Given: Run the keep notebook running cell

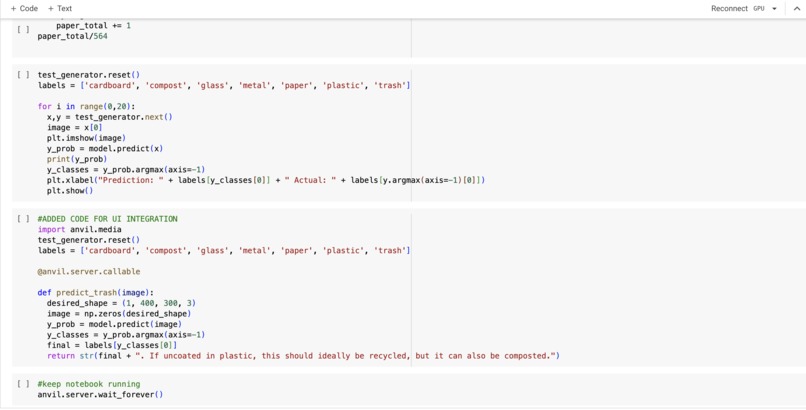Looking at the screenshot, I should [23, 384].
